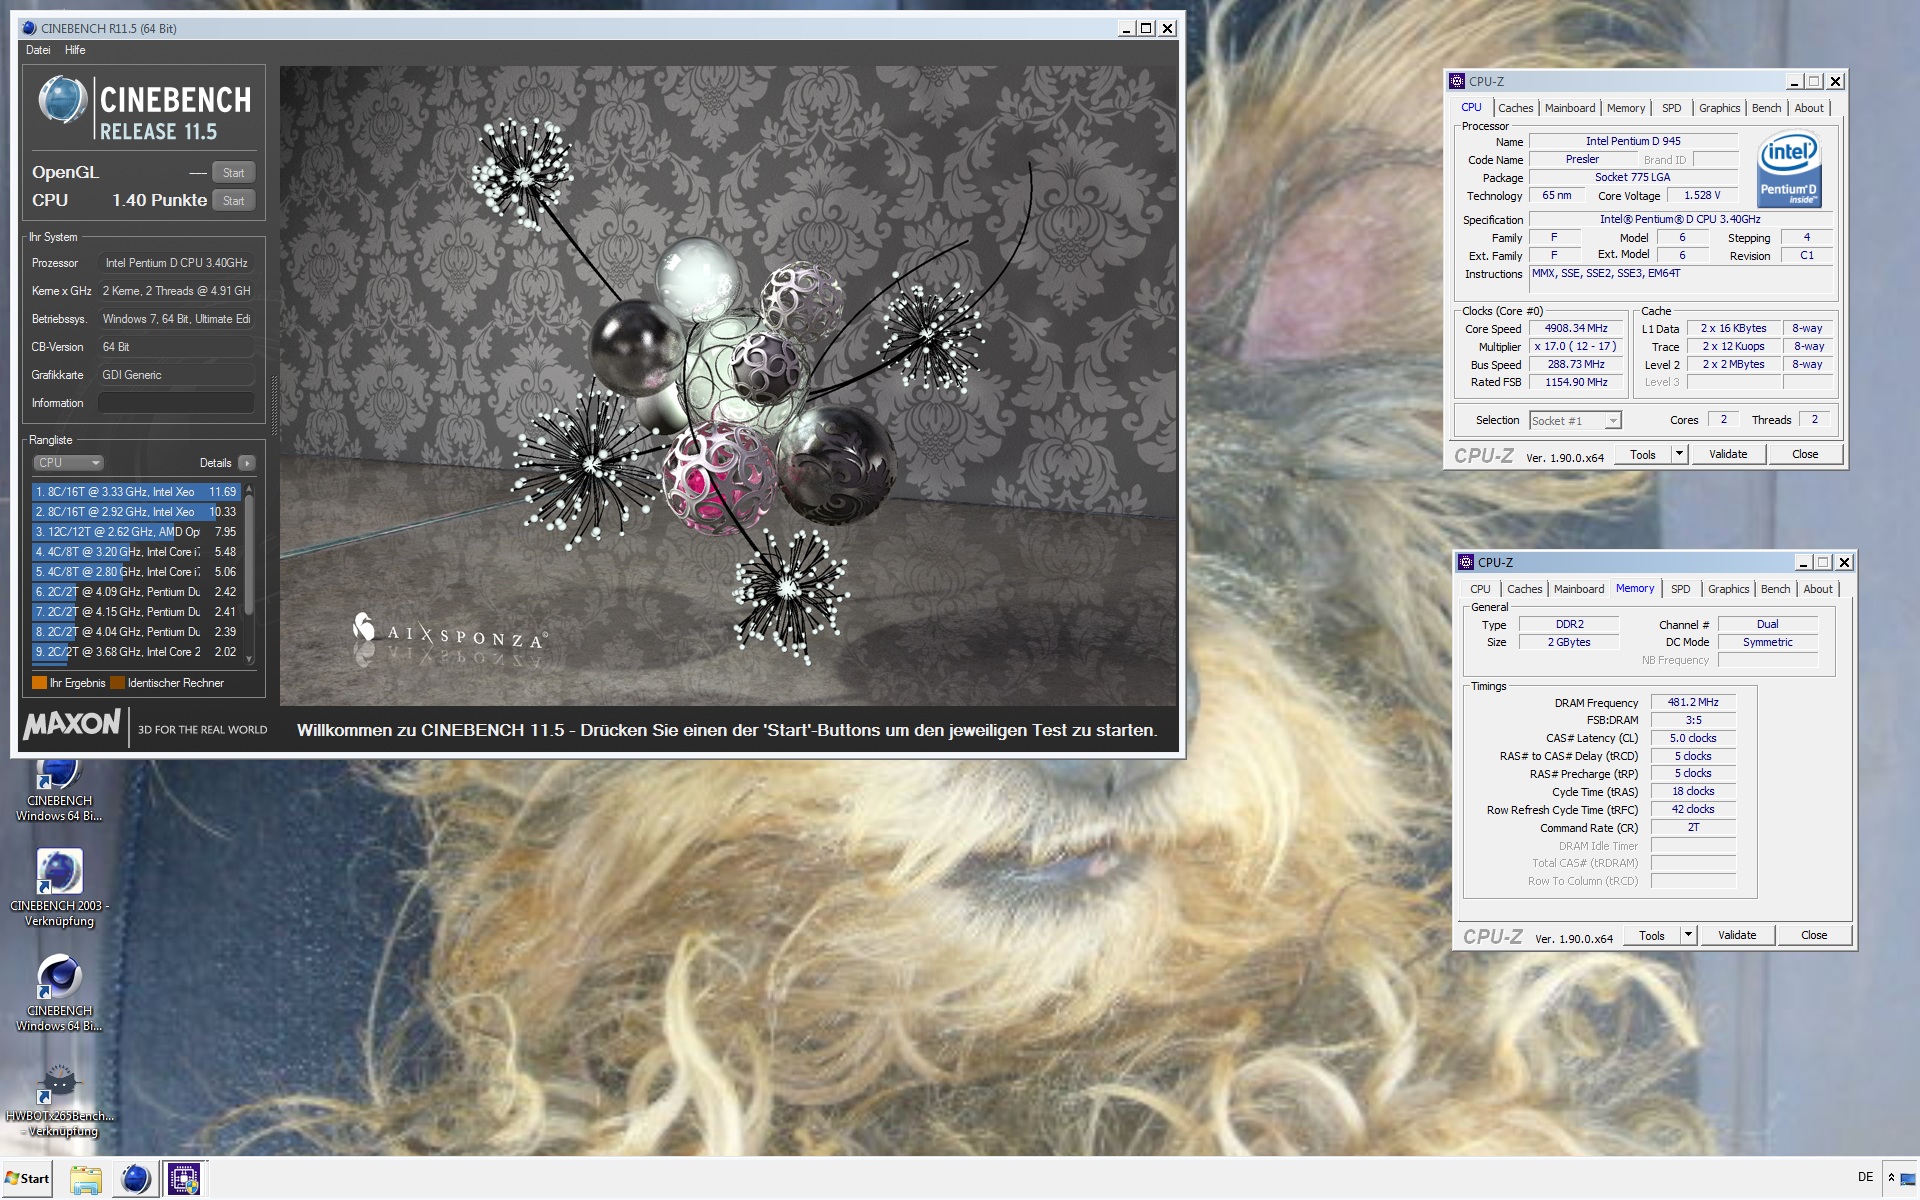The image size is (1920, 1200).
Task: Click the Intel Pentium D logo in CPU-Z
Action: tap(1789, 171)
